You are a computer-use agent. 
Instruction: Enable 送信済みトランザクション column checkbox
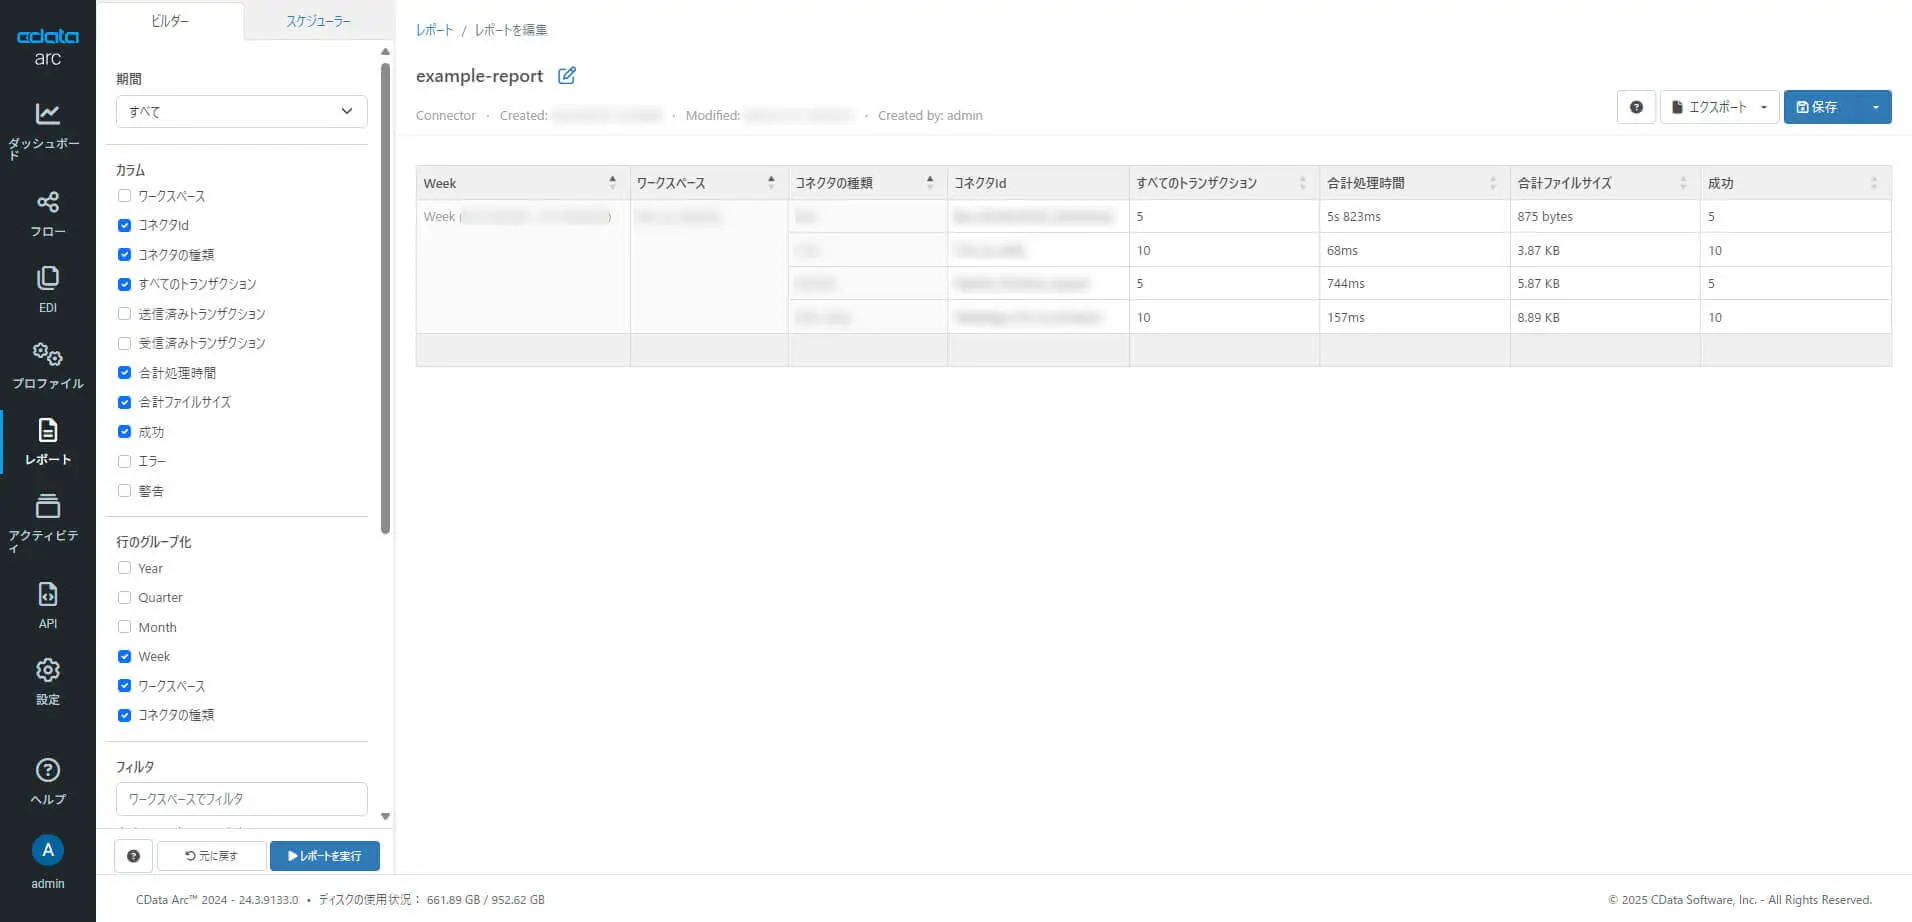tap(124, 314)
